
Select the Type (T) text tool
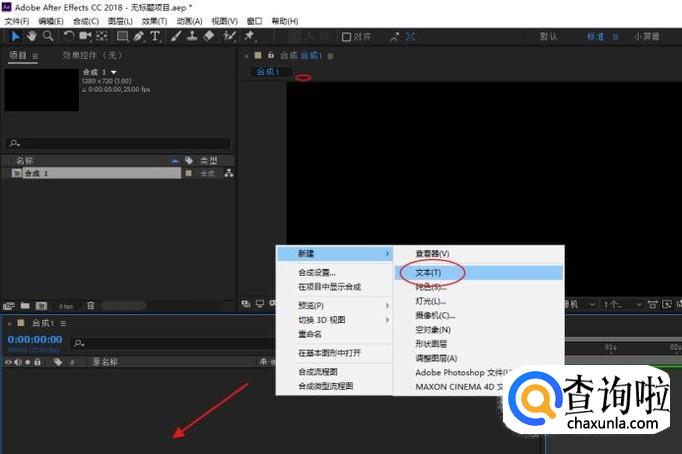[155, 37]
